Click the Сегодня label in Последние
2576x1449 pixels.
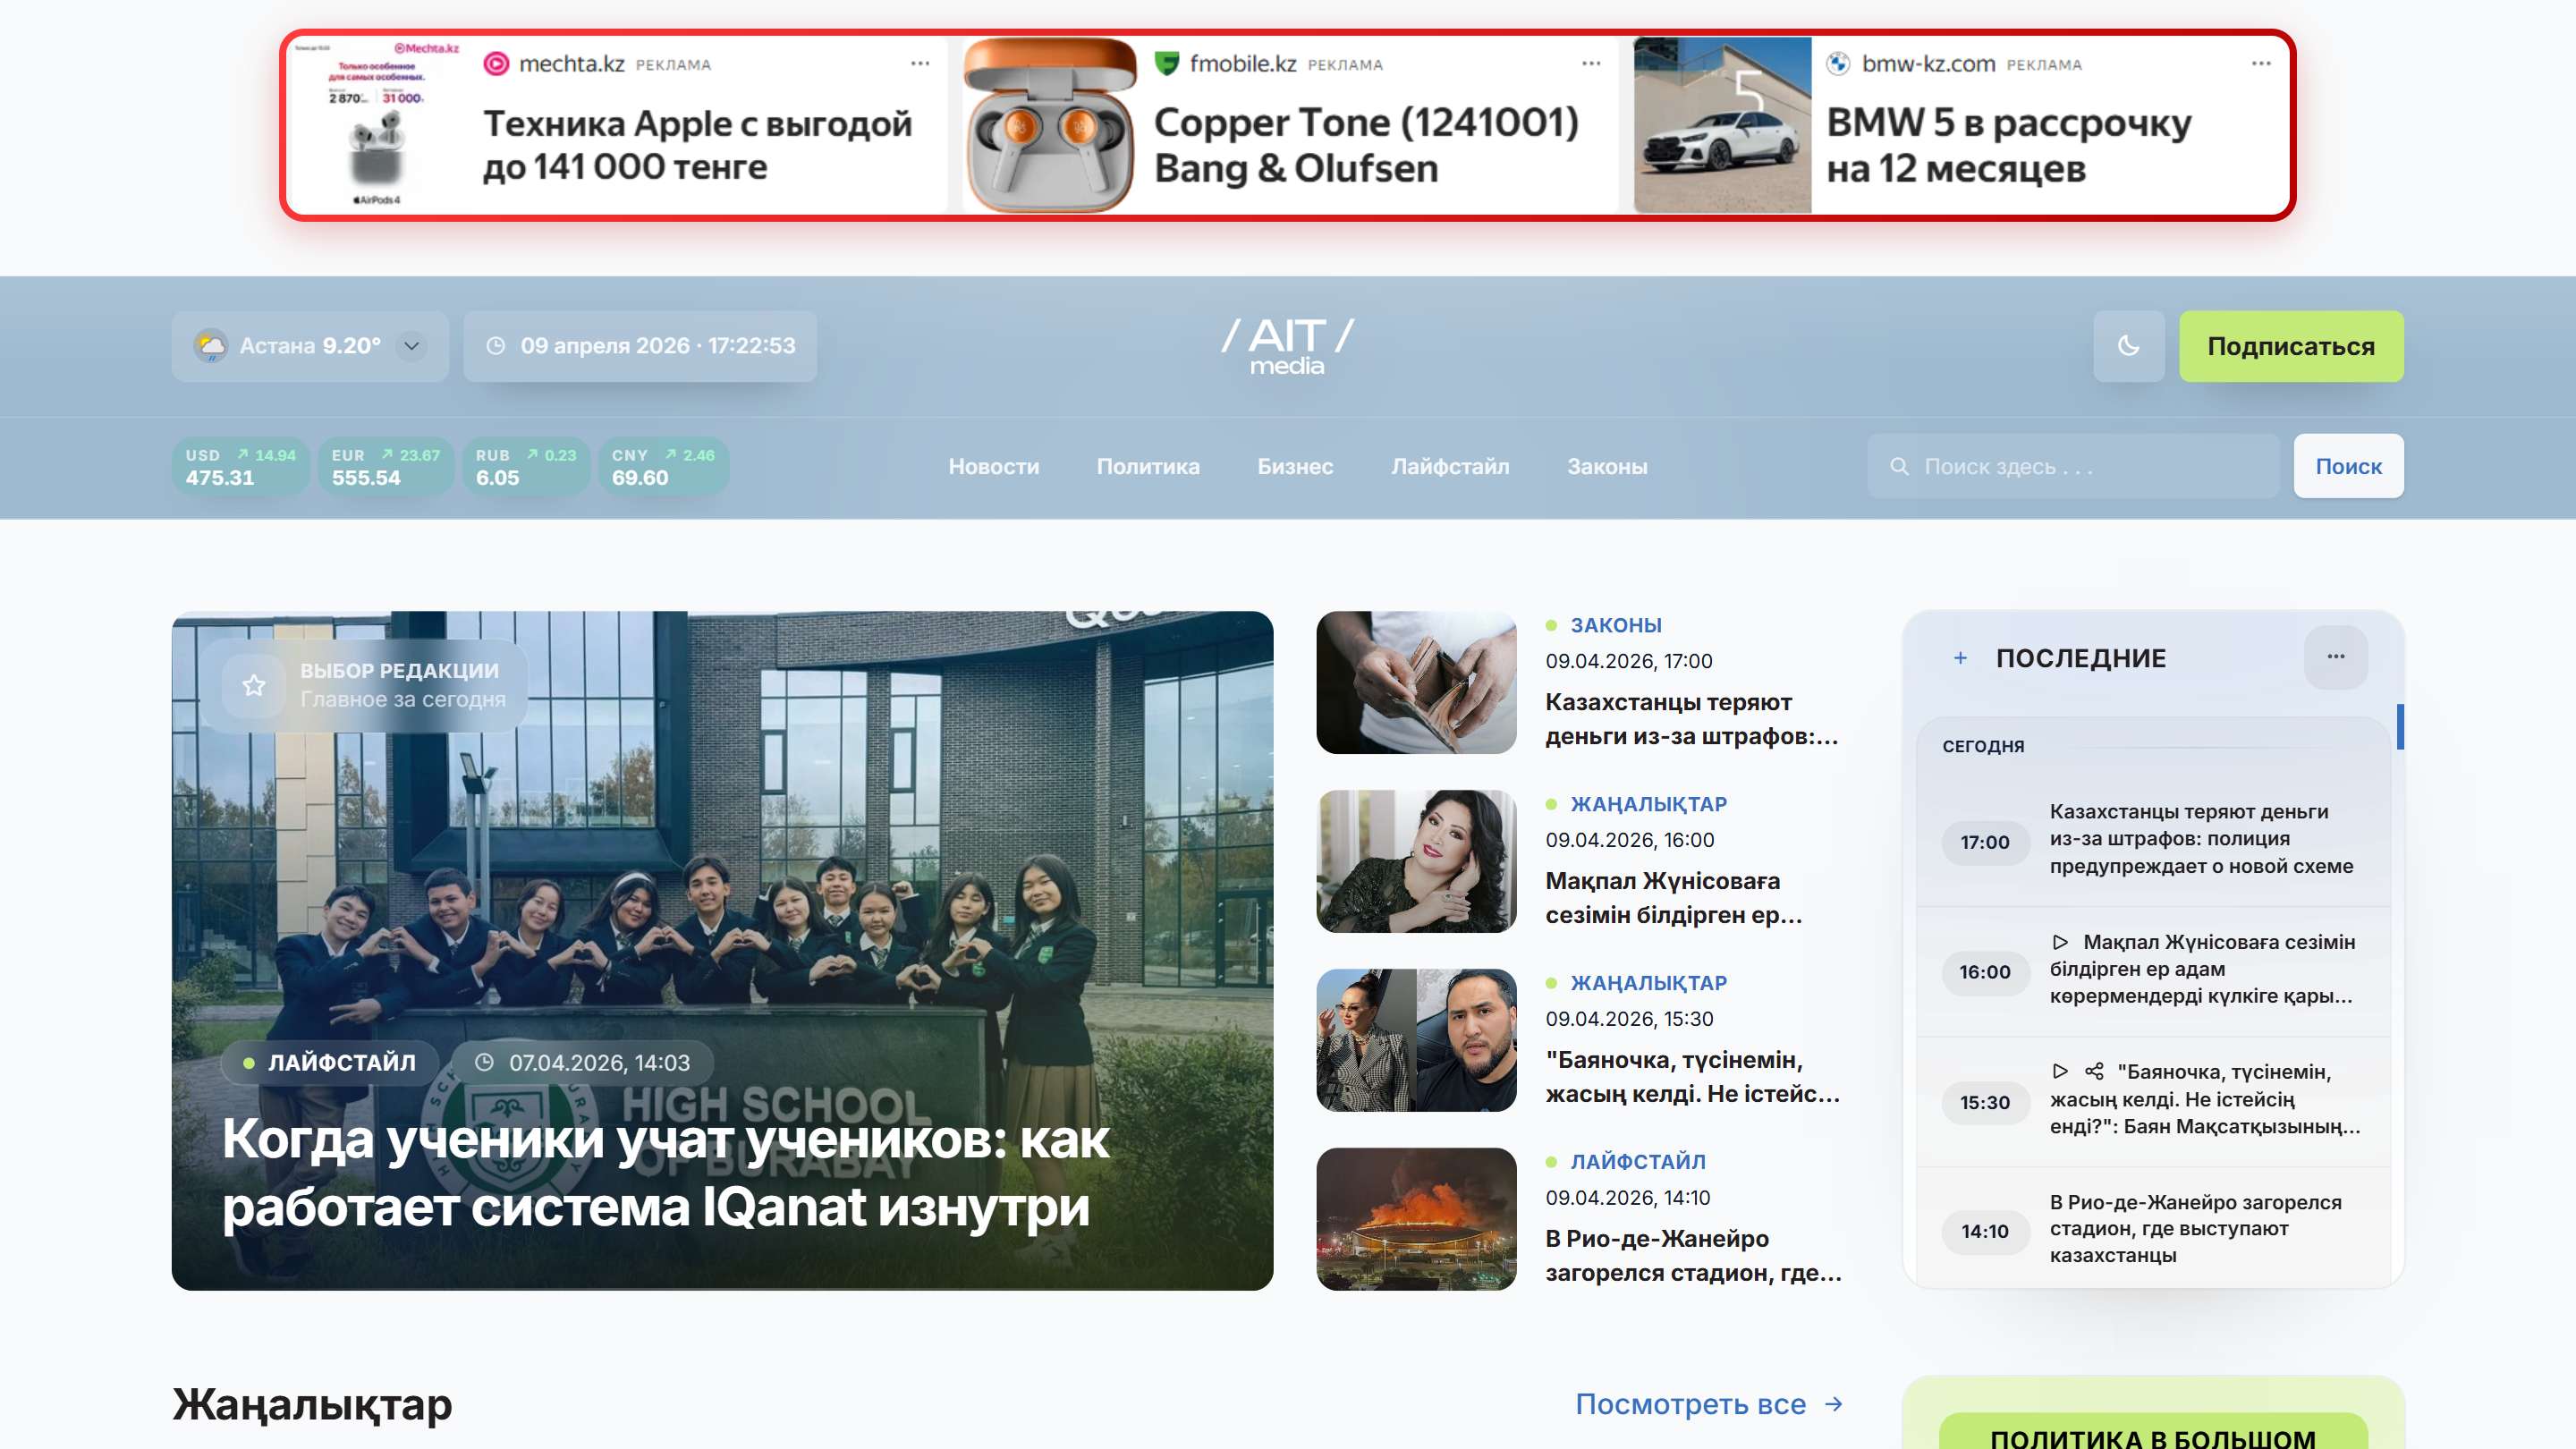[1983, 746]
